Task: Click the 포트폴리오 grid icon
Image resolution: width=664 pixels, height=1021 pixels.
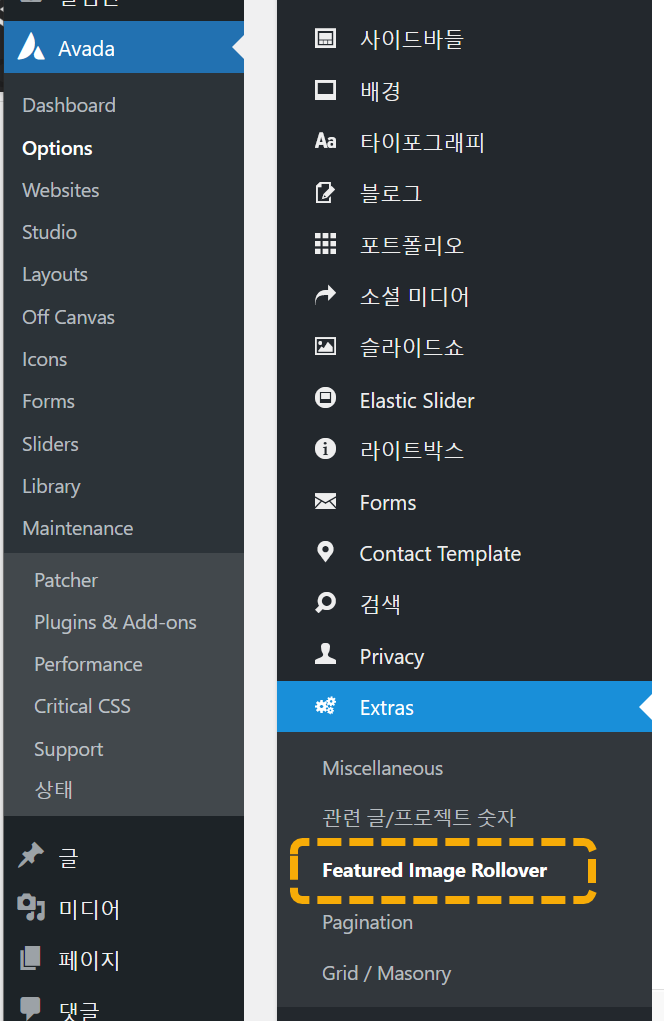Action: pos(325,244)
